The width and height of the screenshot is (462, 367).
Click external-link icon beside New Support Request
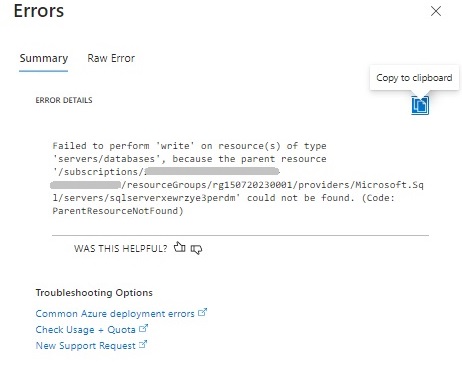pyautogui.click(x=143, y=344)
